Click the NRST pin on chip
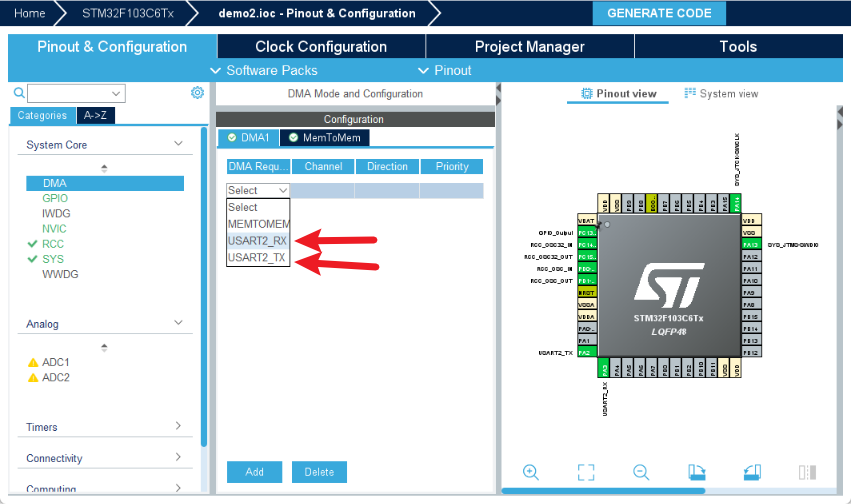Image resolution: width=851 pixels, height=504 pixels. (587, 292)
